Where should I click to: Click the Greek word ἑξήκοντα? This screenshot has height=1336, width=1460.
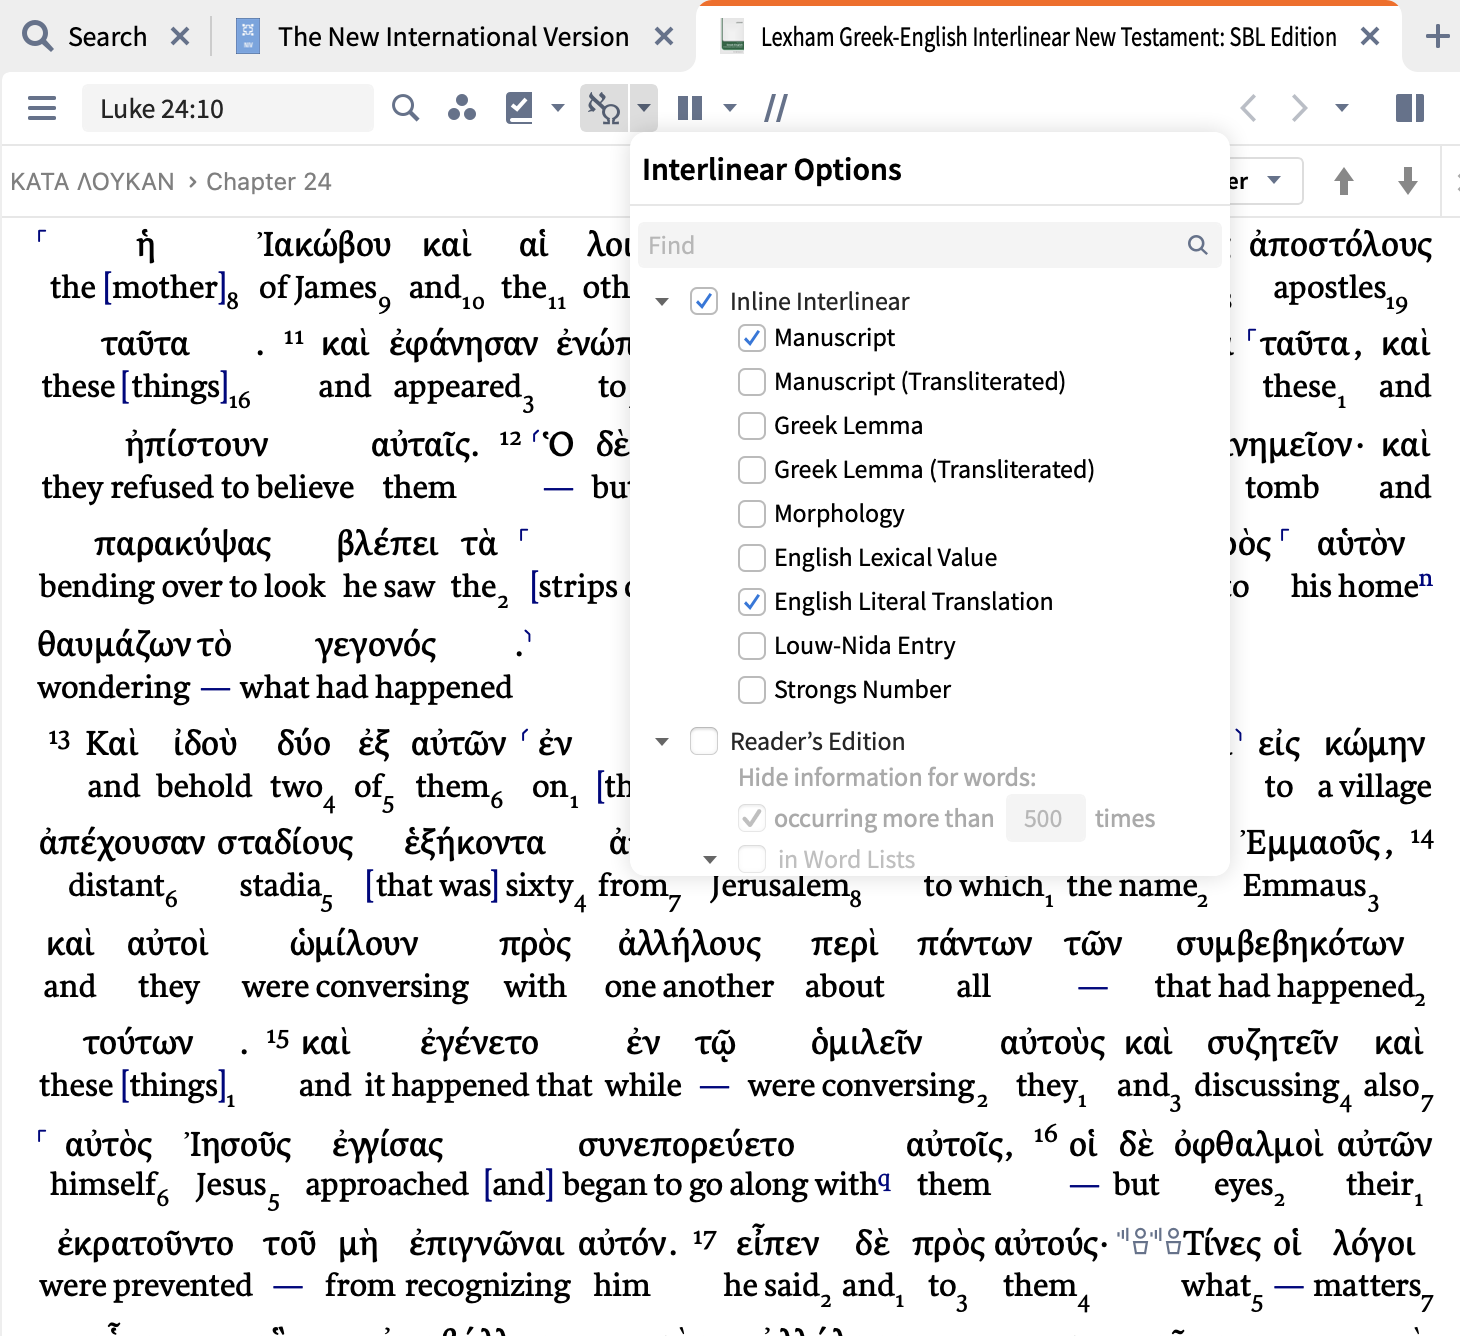click(x=474, y=843)
